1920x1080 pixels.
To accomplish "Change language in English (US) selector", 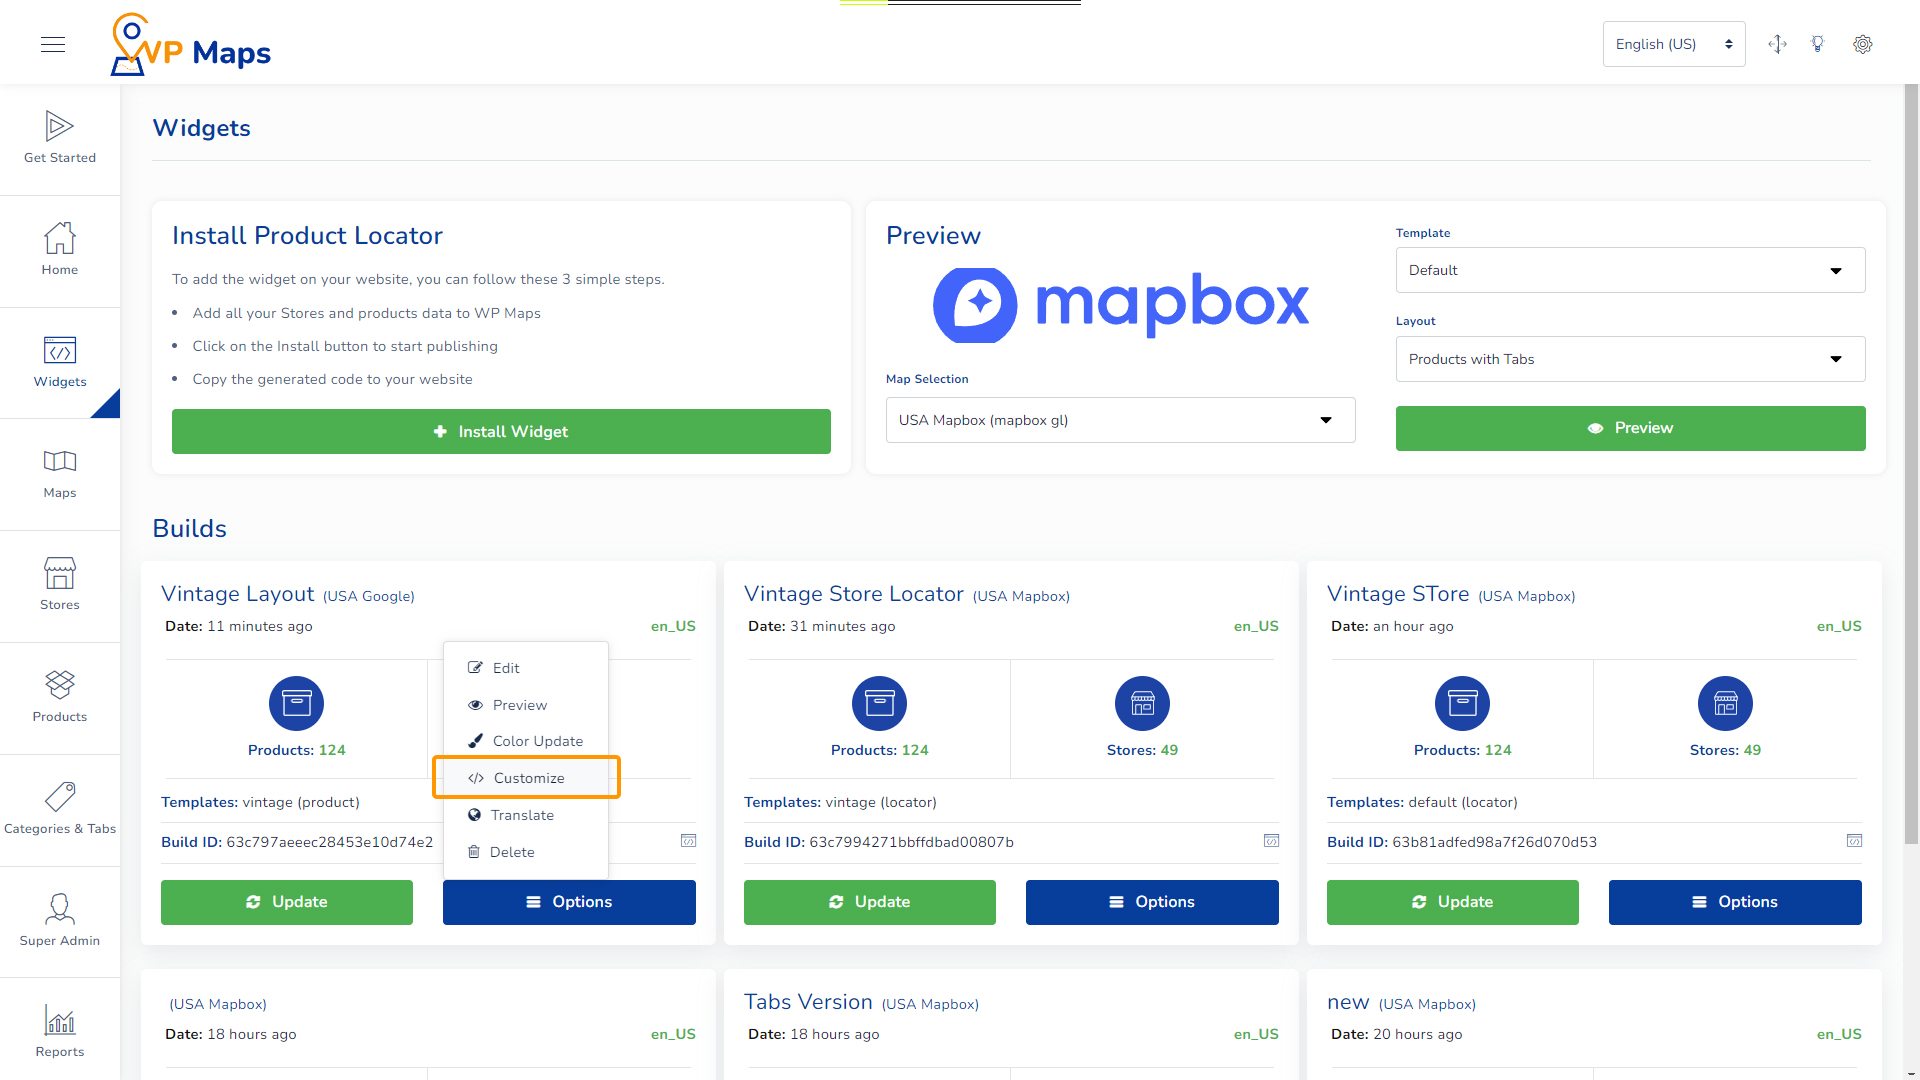I will click(x=1673, y=44).
